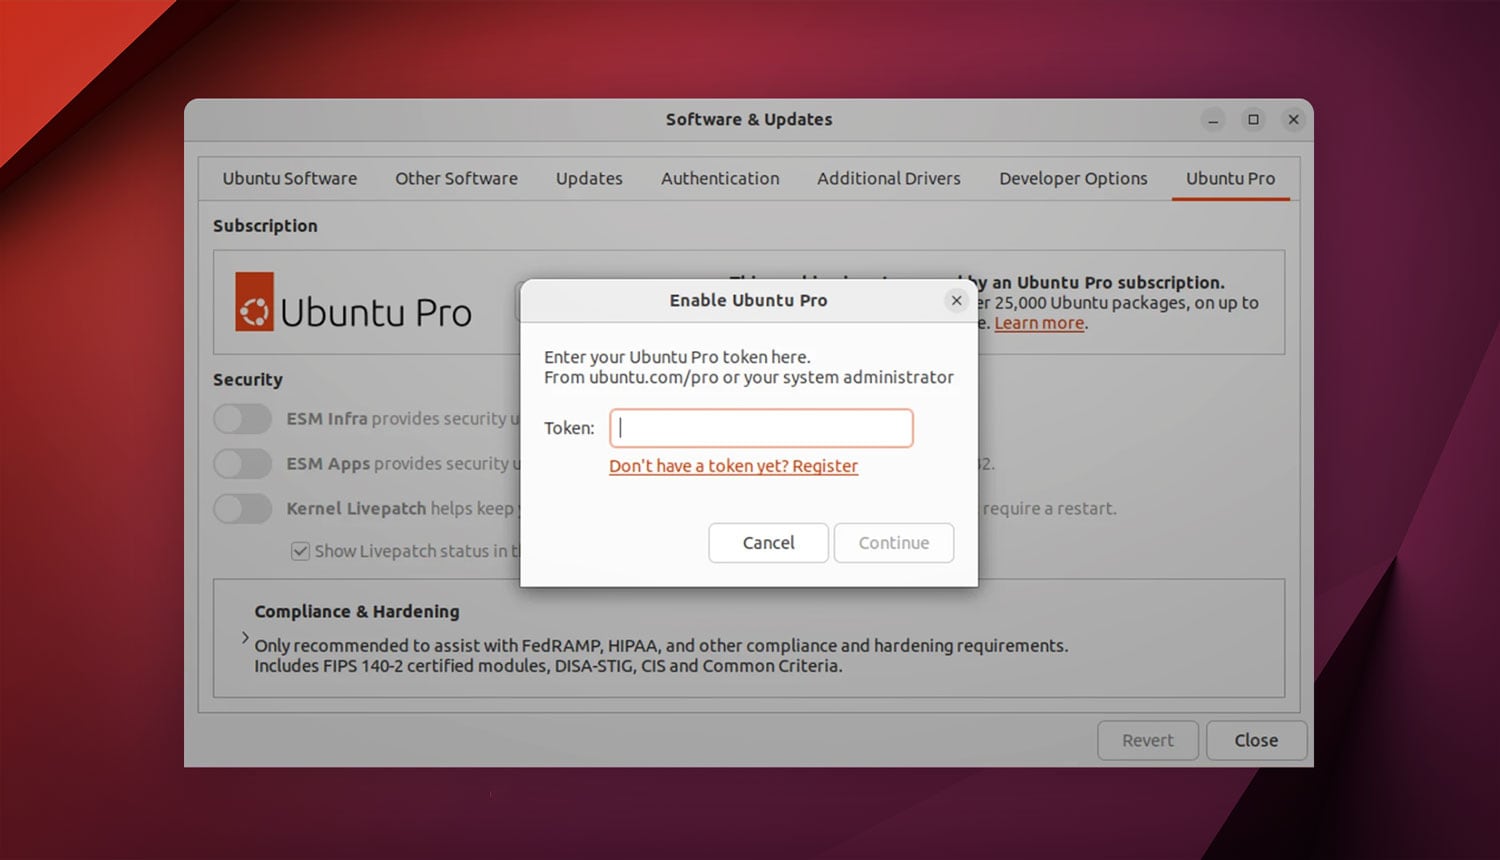Go to the Updates tab
Screen dimensions: 1500x860
(x=589, y=179)
